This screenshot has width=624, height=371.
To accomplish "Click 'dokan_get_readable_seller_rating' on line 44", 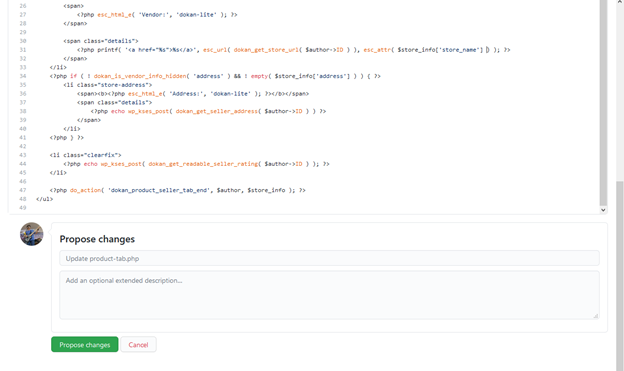I will click(203, 164).
